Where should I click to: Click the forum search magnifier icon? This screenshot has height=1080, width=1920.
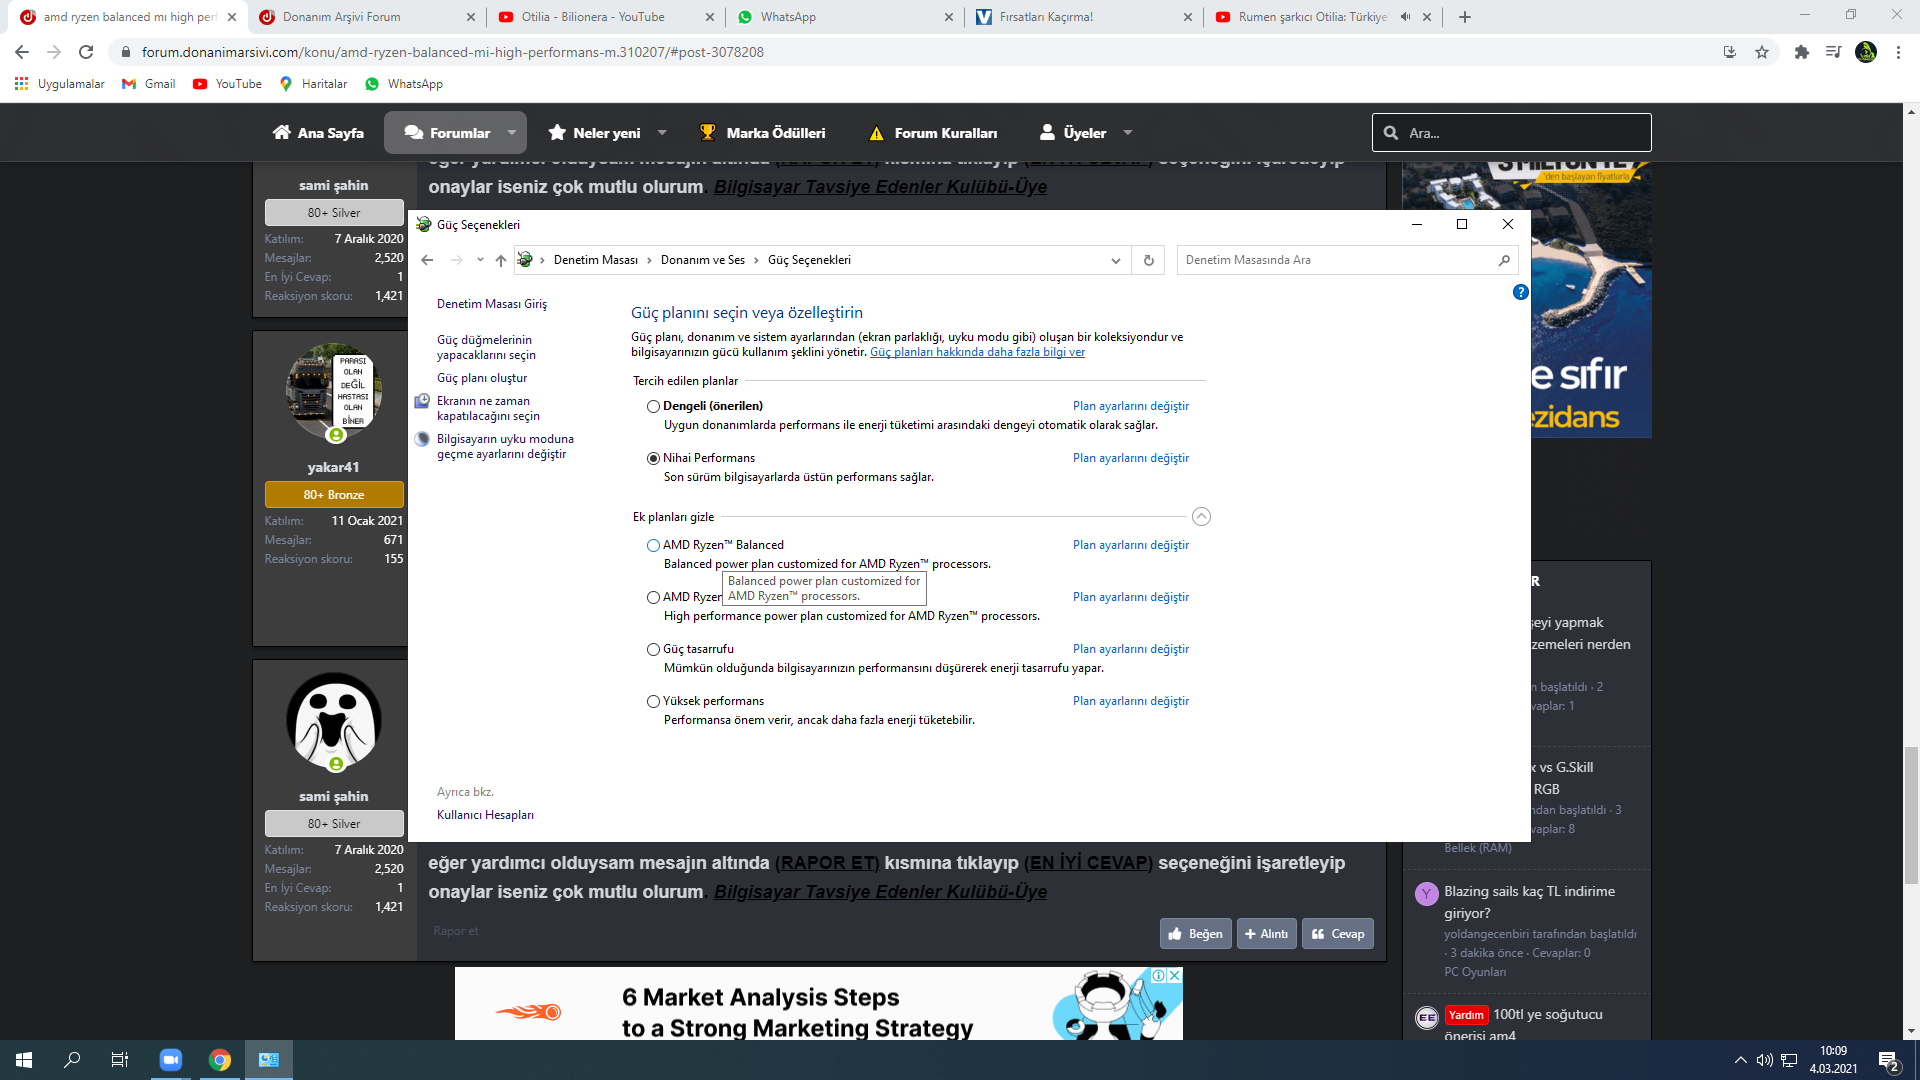[x=1391, y=133]
